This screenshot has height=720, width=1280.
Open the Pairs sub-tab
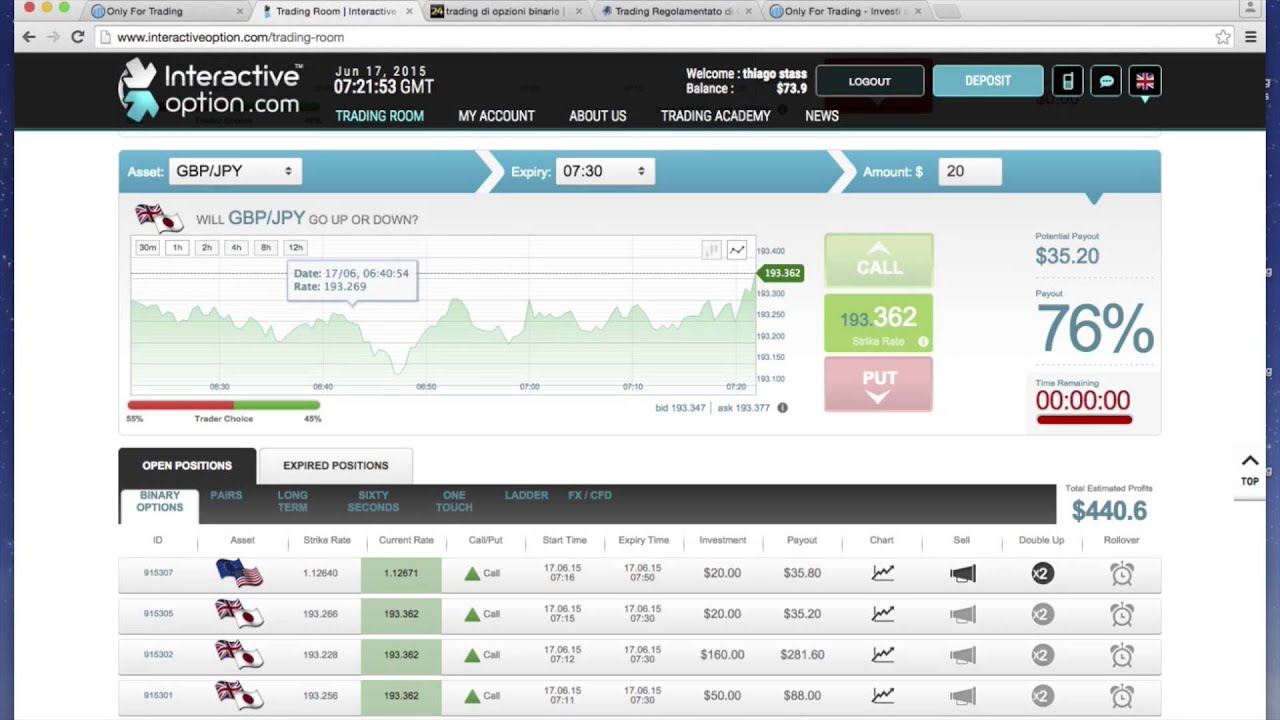226,495
